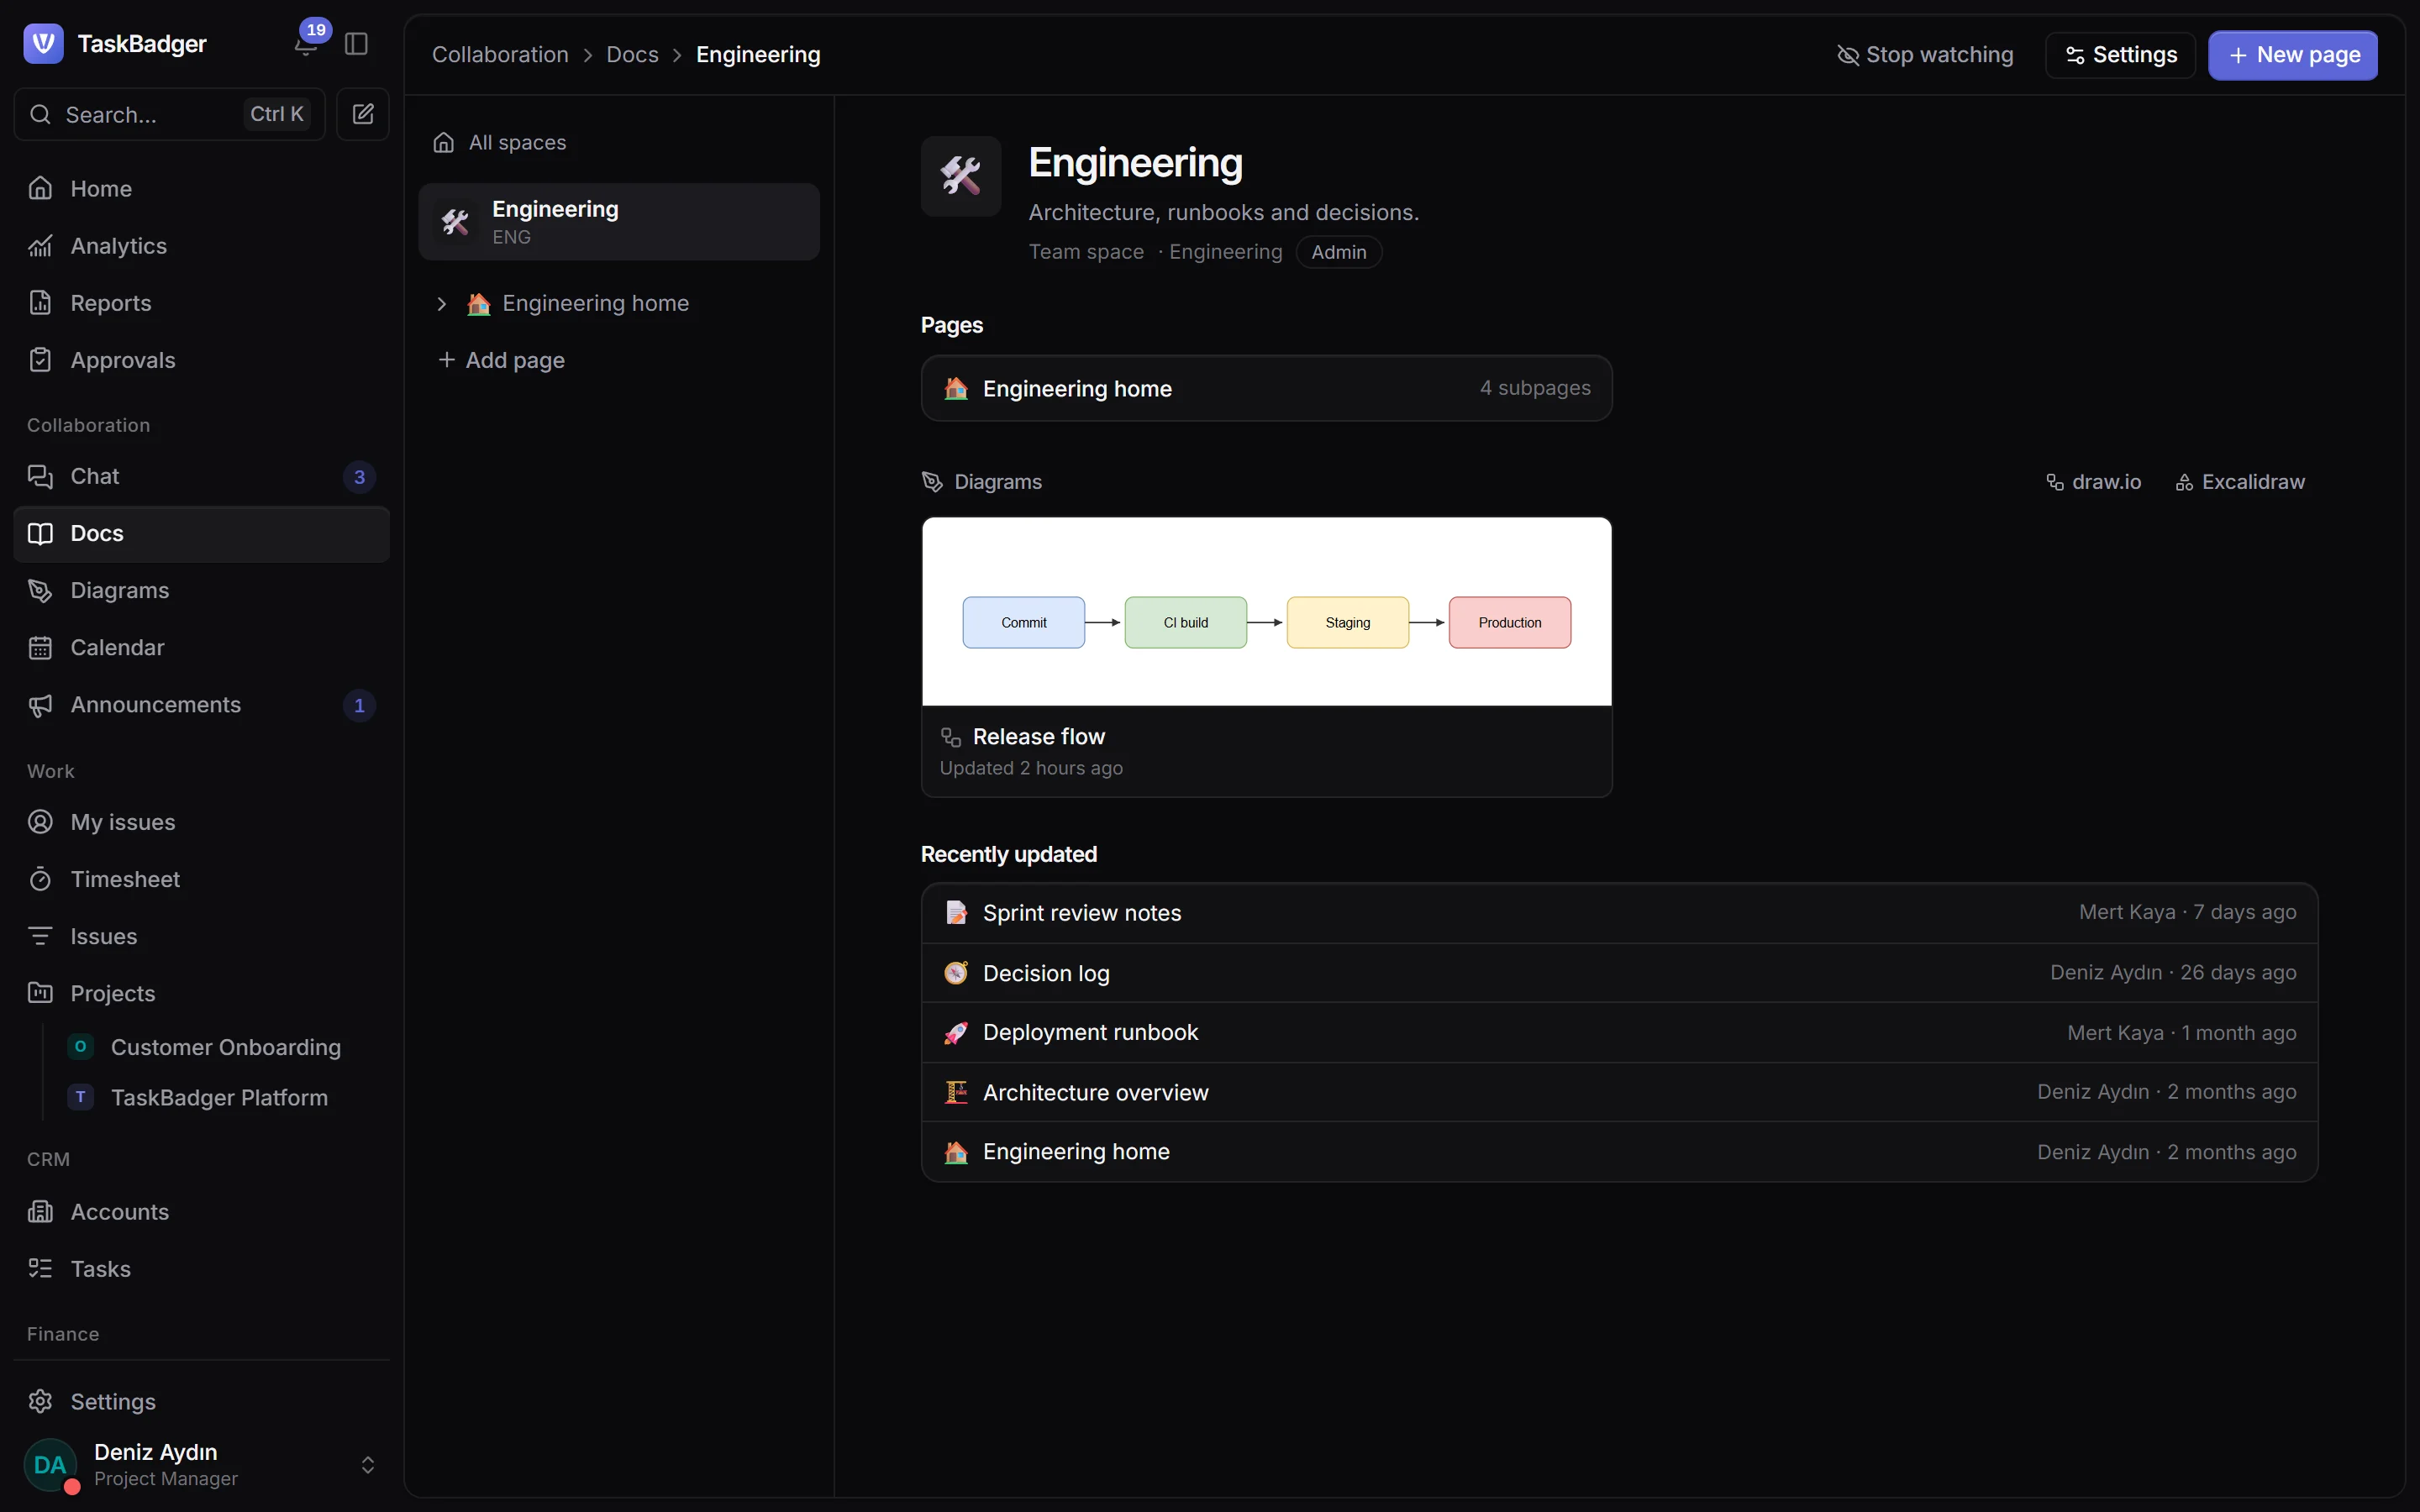This screenshot has height=1512, width=2420.
Task: Open the Customer Onboarding project
Action: coord(220,1047)
